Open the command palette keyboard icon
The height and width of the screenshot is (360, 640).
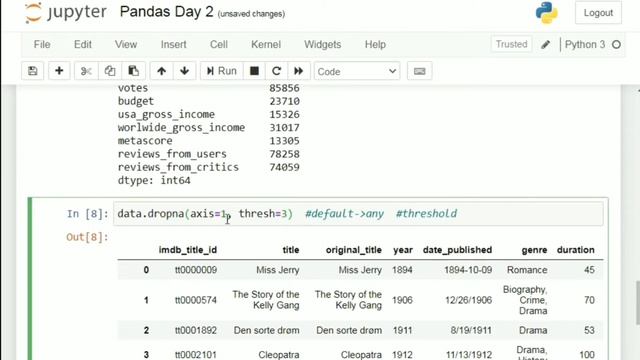pyautogui.click(x=420, y=71)
